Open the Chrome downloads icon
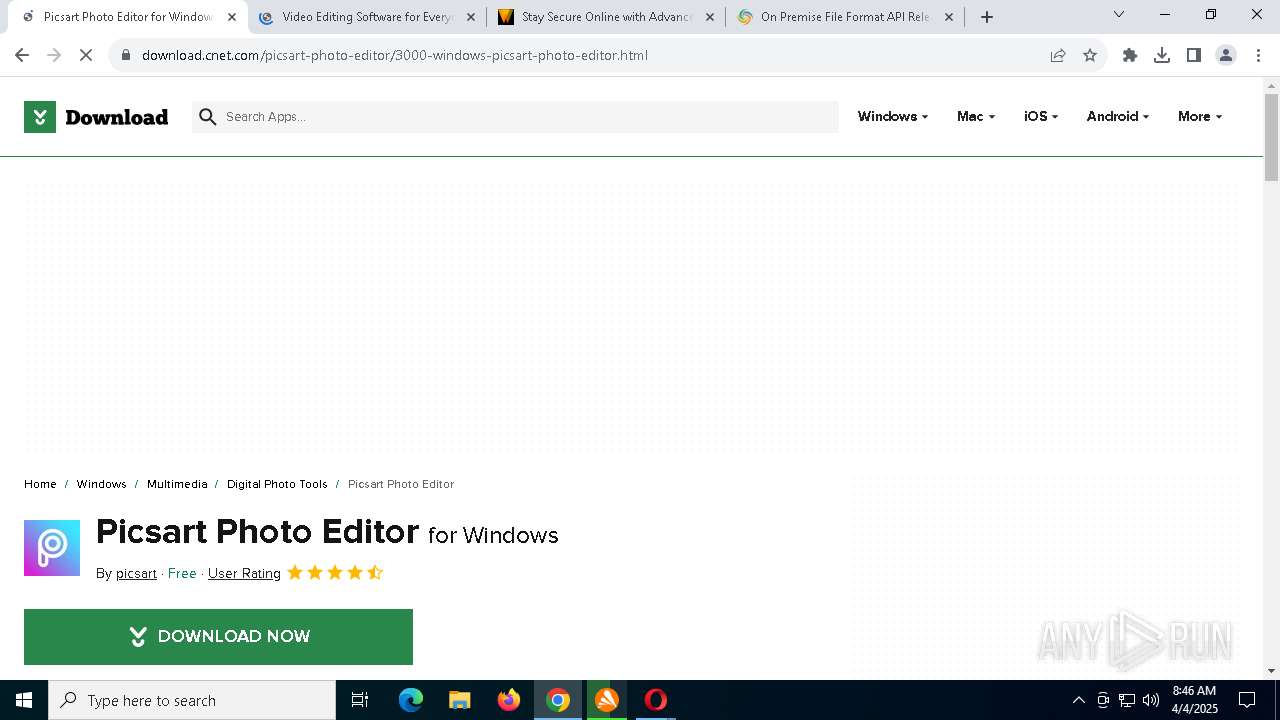Image resolution: width=1280 pixels, height=720 pixels. [x=1162, y=55]
